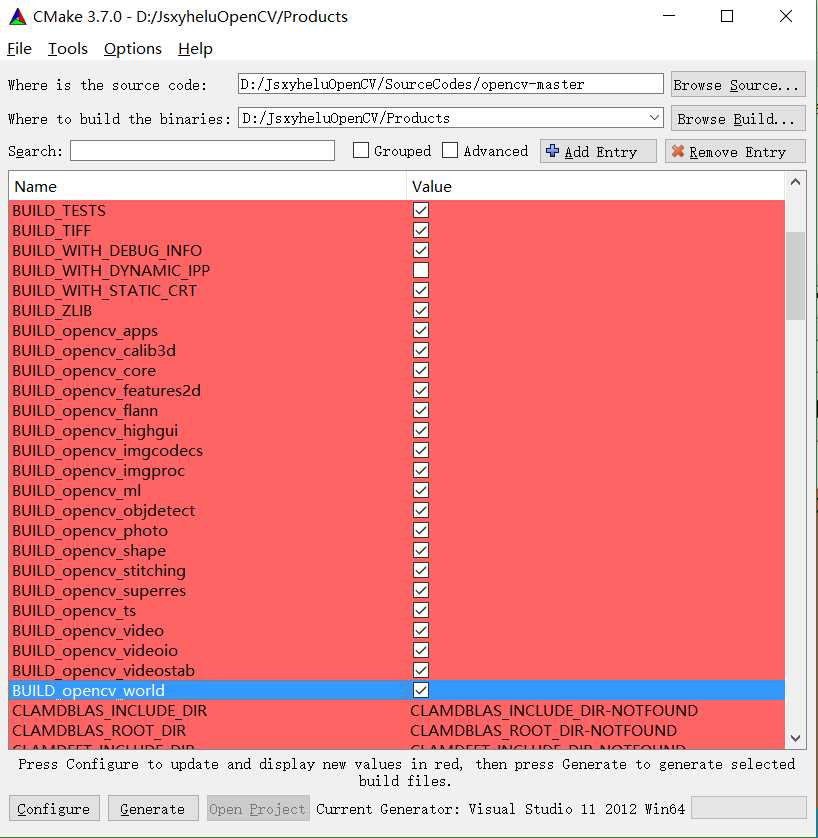Maximize the CMake window

(727, 16)
